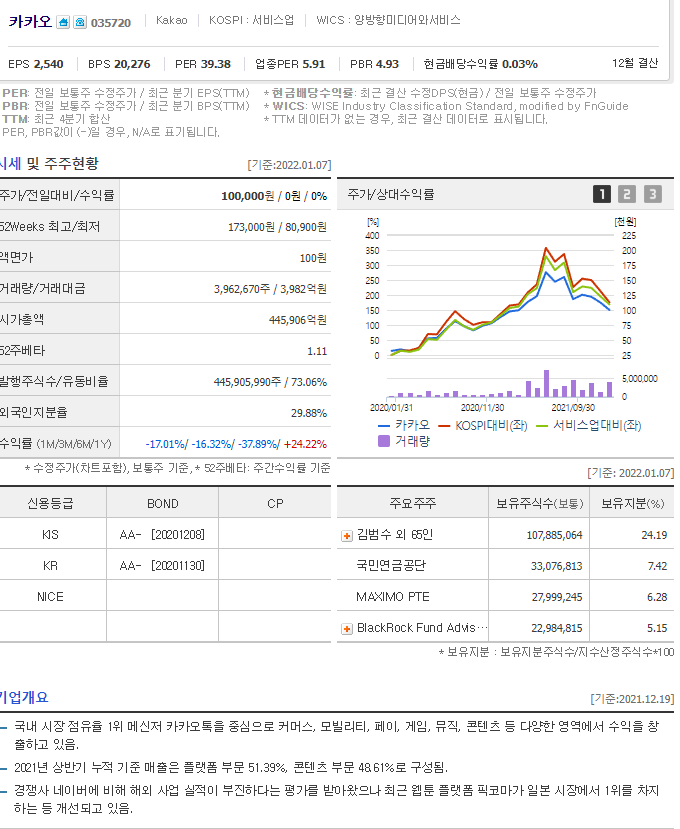Click the CP column header
The width and height of the screenshot is (680, 829).
click(x=275, y=504)
